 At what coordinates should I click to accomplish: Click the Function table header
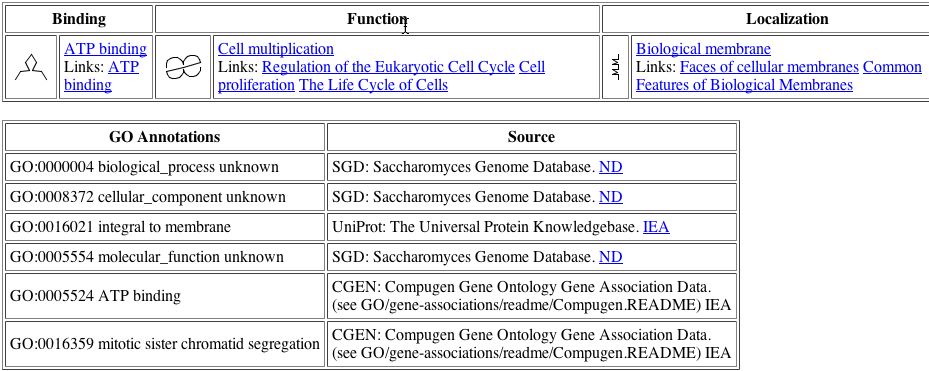tap(377, 19)
